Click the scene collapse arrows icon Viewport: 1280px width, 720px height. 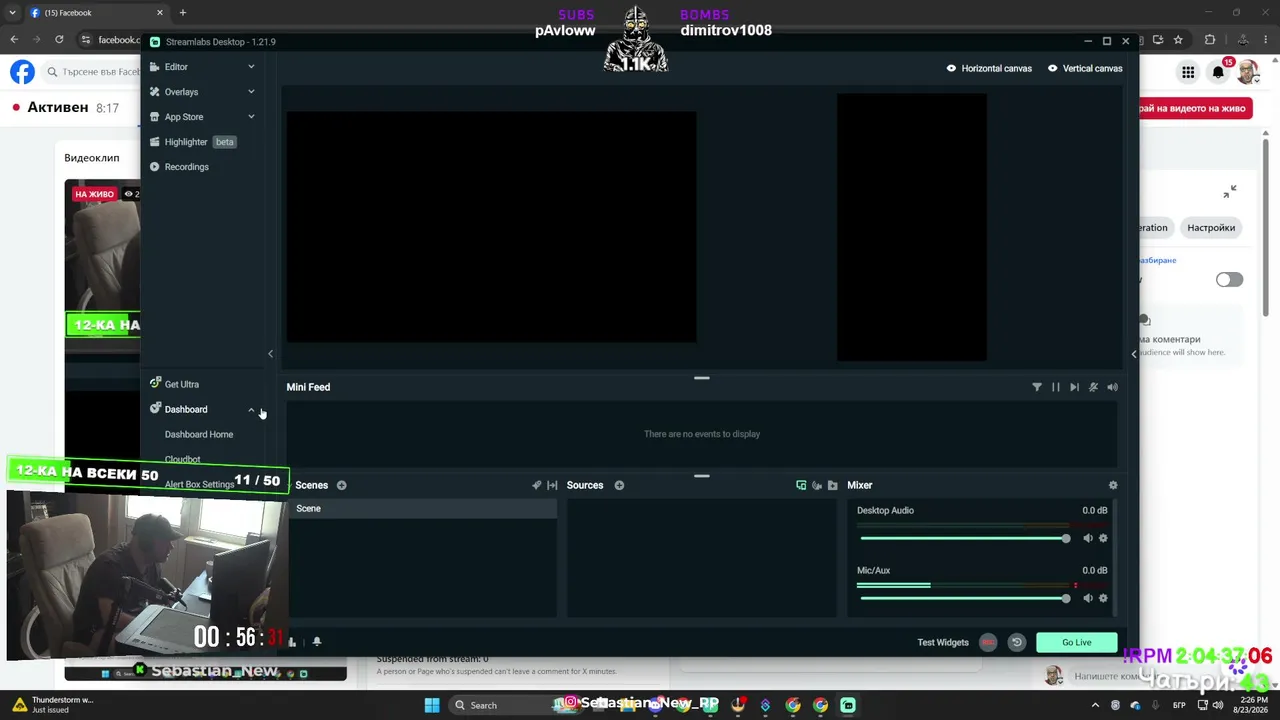[552, 485]
